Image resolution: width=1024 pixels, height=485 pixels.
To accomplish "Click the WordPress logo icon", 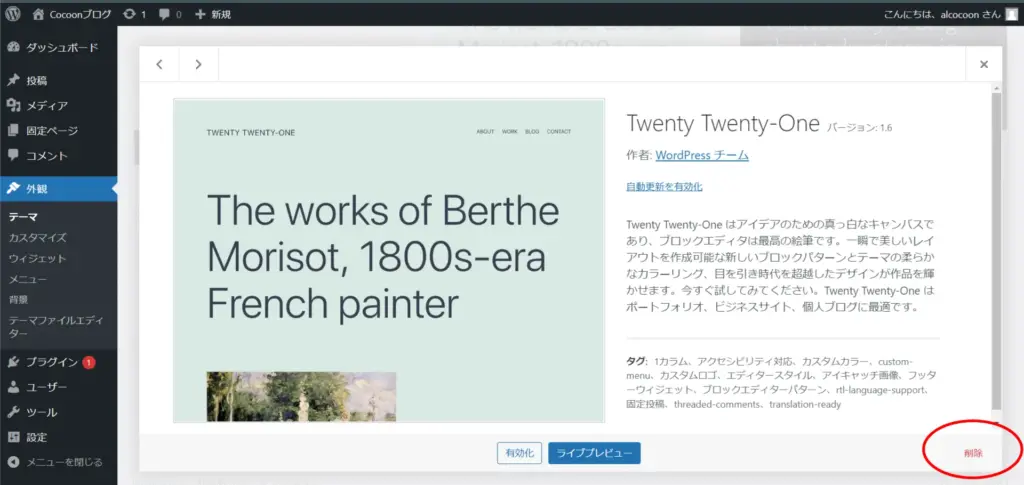I will tap(13, 14).
